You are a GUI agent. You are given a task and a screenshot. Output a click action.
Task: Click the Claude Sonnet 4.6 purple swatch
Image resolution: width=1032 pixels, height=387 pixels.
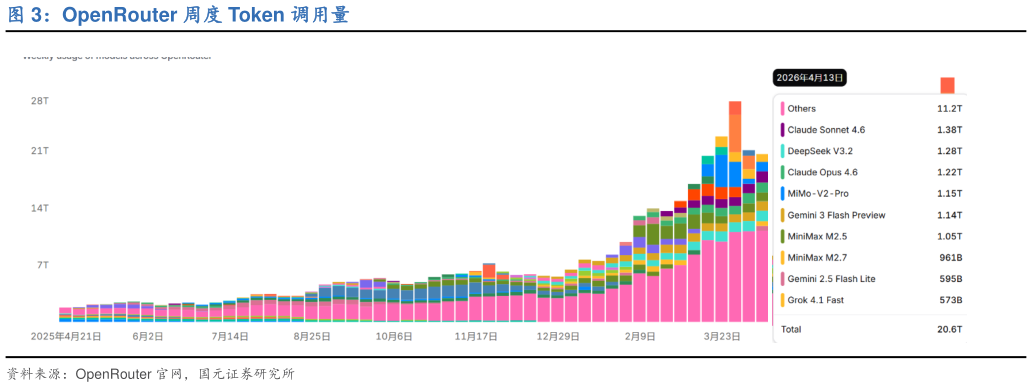click(x=783, y=130)
